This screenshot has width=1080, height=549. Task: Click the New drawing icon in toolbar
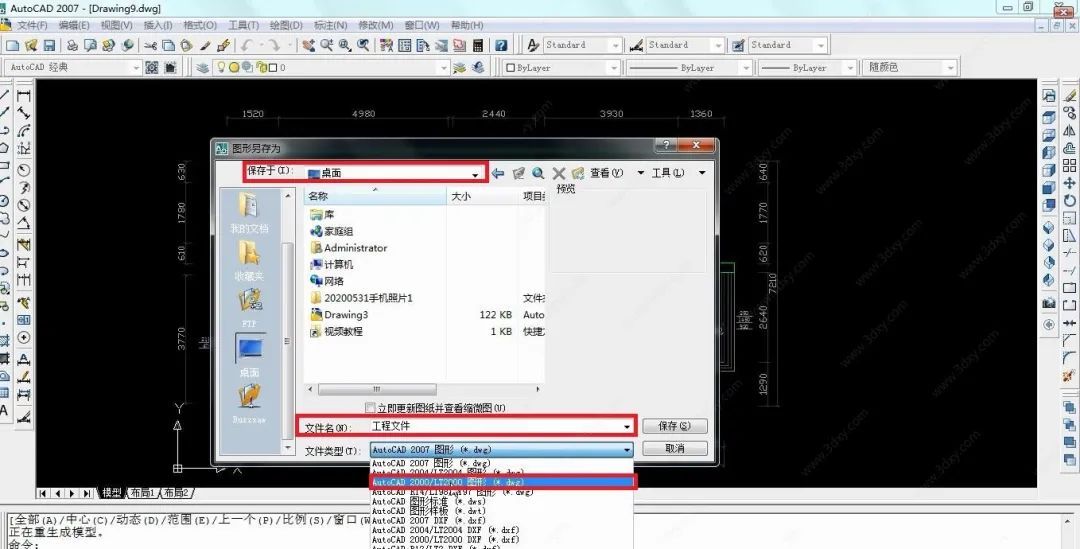tap(12, 45)
